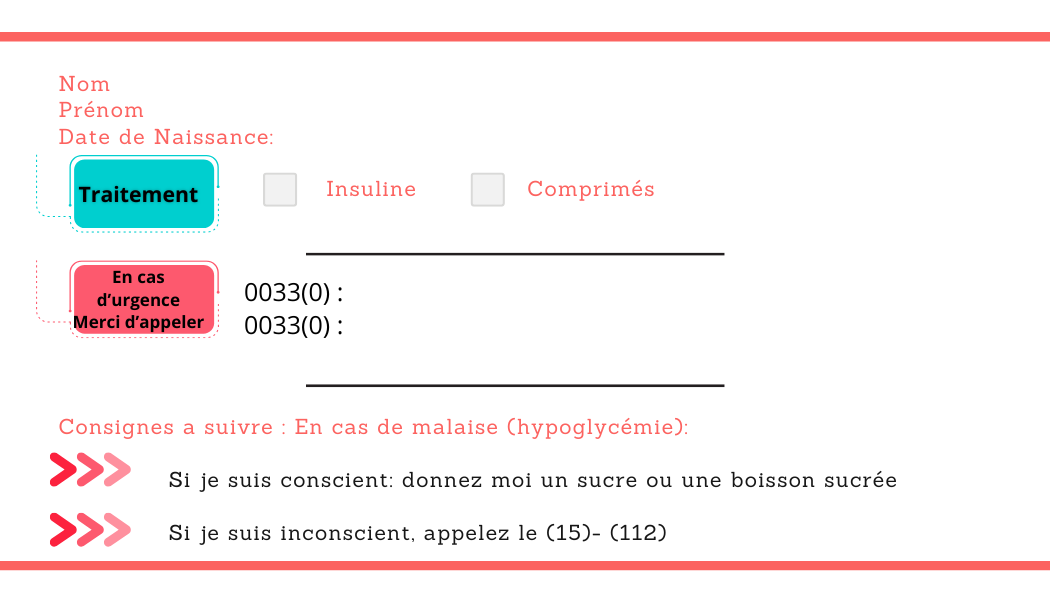Click the red bar at top of card
1050x600 pixels.
[525, 37]
